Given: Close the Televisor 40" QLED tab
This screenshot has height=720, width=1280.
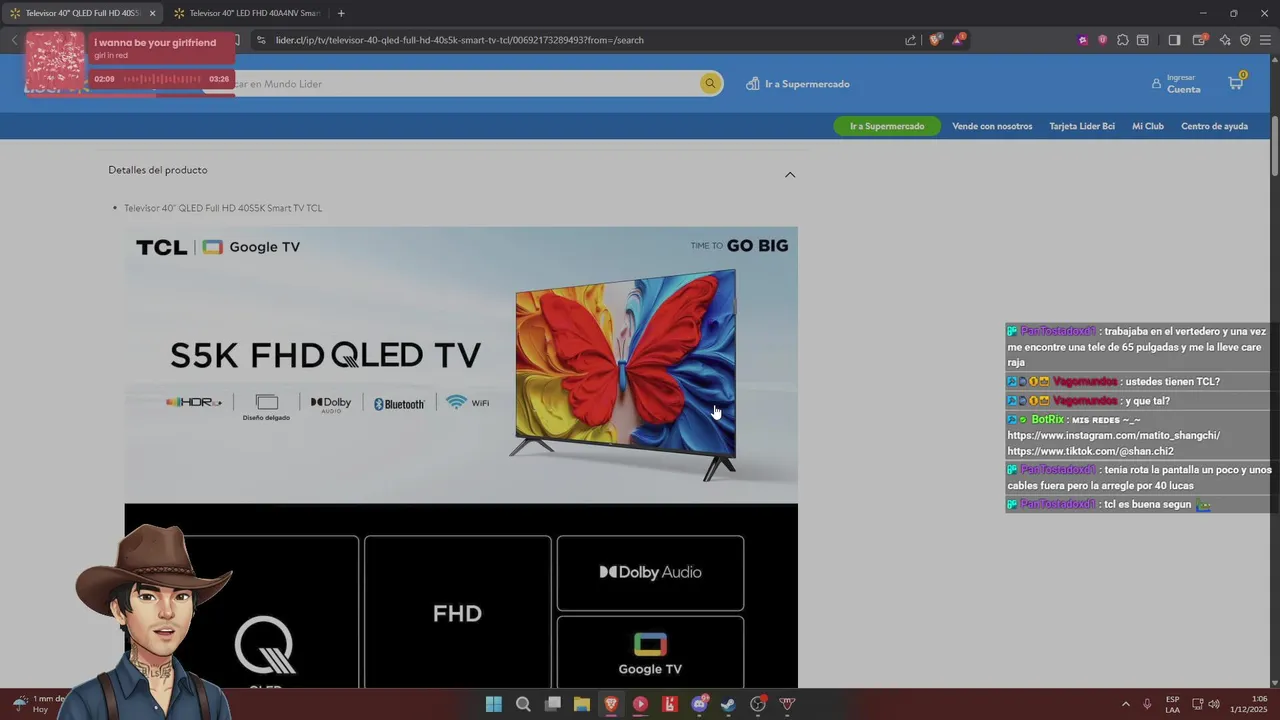Looking at the screenshot, I should click(x=153, y=13).
